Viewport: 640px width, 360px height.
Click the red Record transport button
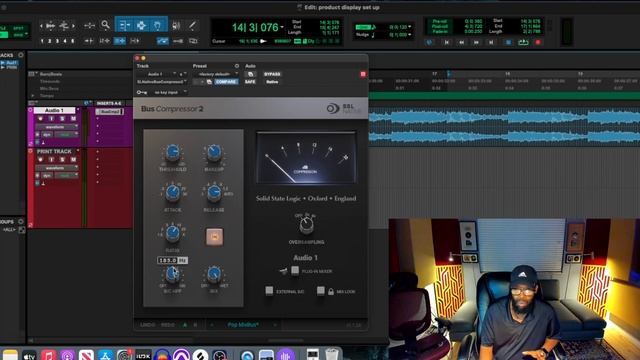pos(538,42)
